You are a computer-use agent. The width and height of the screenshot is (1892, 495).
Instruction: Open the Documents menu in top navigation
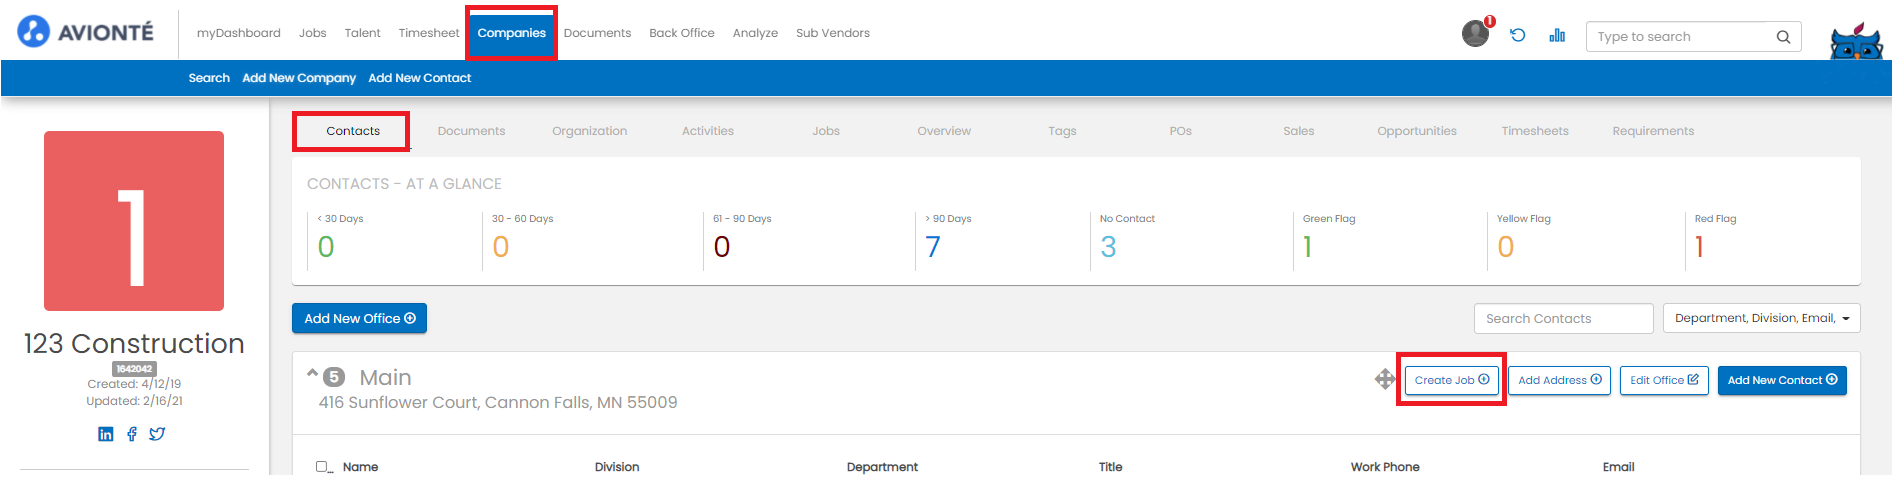coord(598,33)
